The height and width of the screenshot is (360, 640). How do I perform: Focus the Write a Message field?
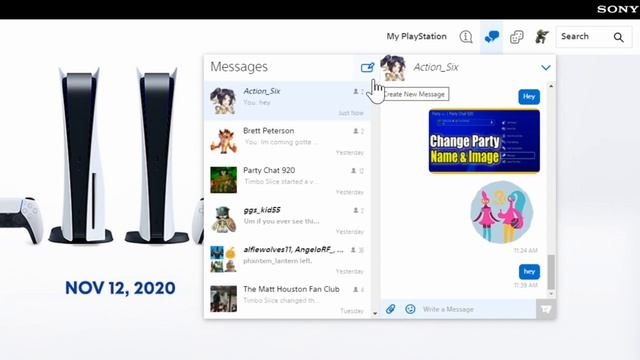(x=478, y=309)
